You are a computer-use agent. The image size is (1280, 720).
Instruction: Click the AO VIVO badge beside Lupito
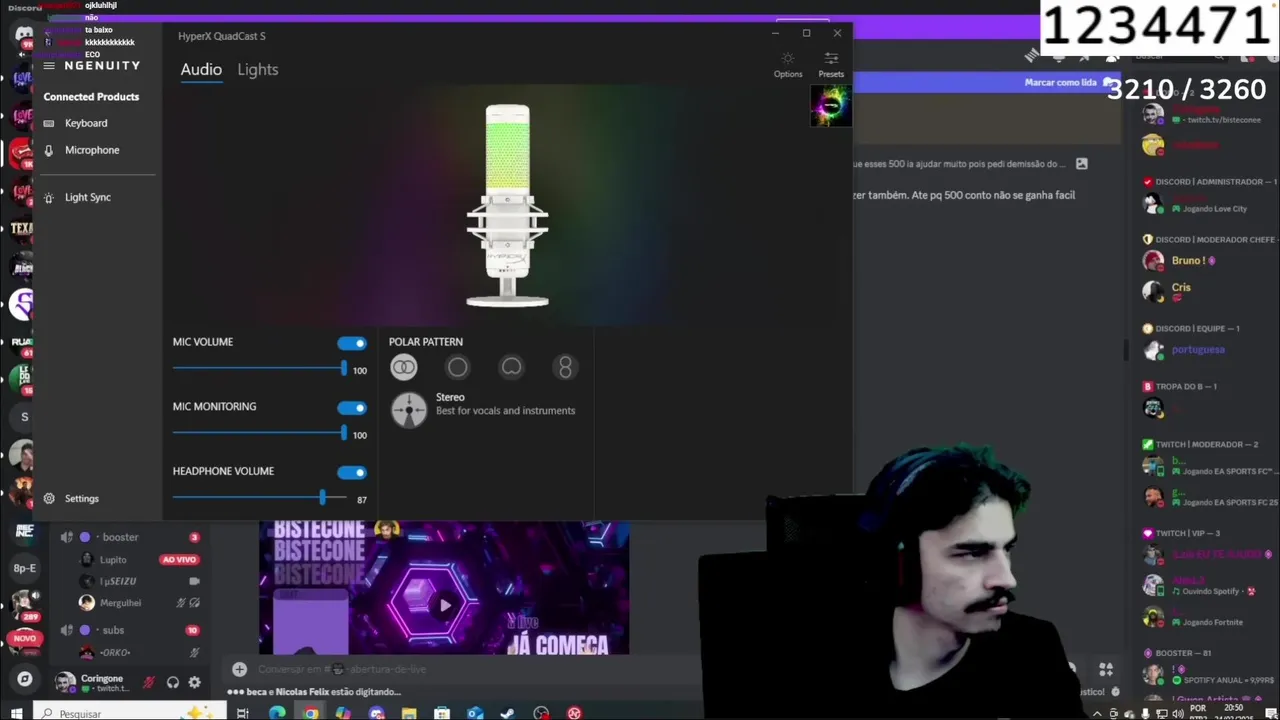point(179,559)
